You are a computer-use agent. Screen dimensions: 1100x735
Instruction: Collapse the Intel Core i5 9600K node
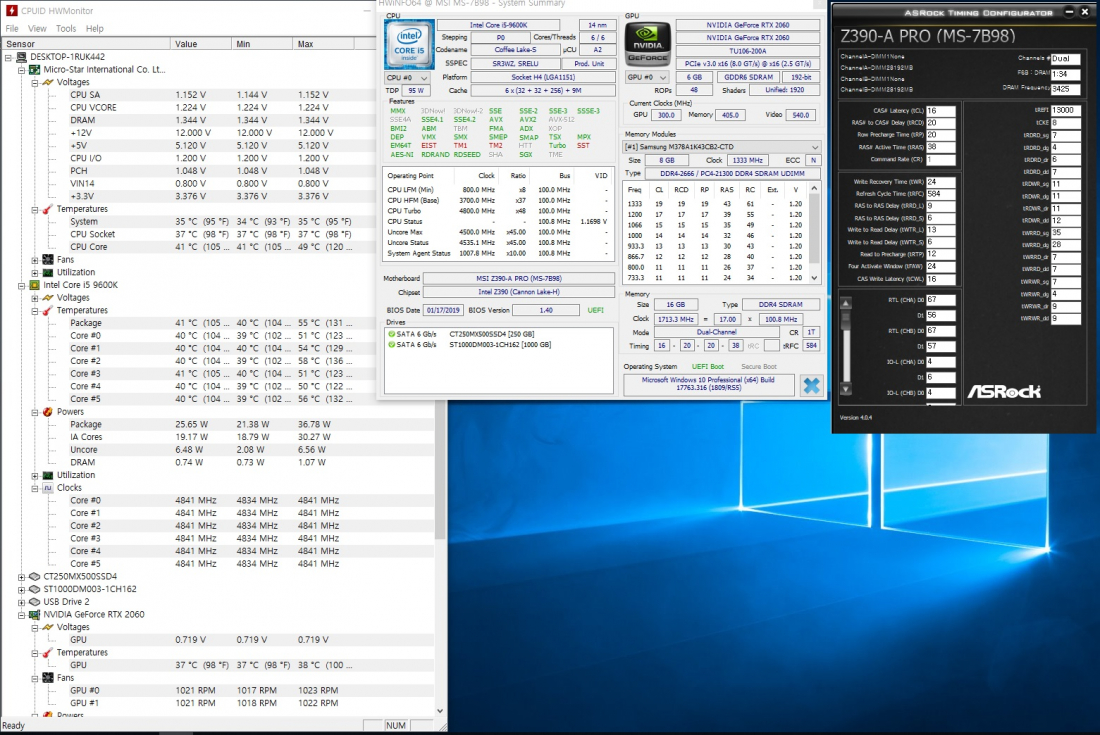pos(22,285)
